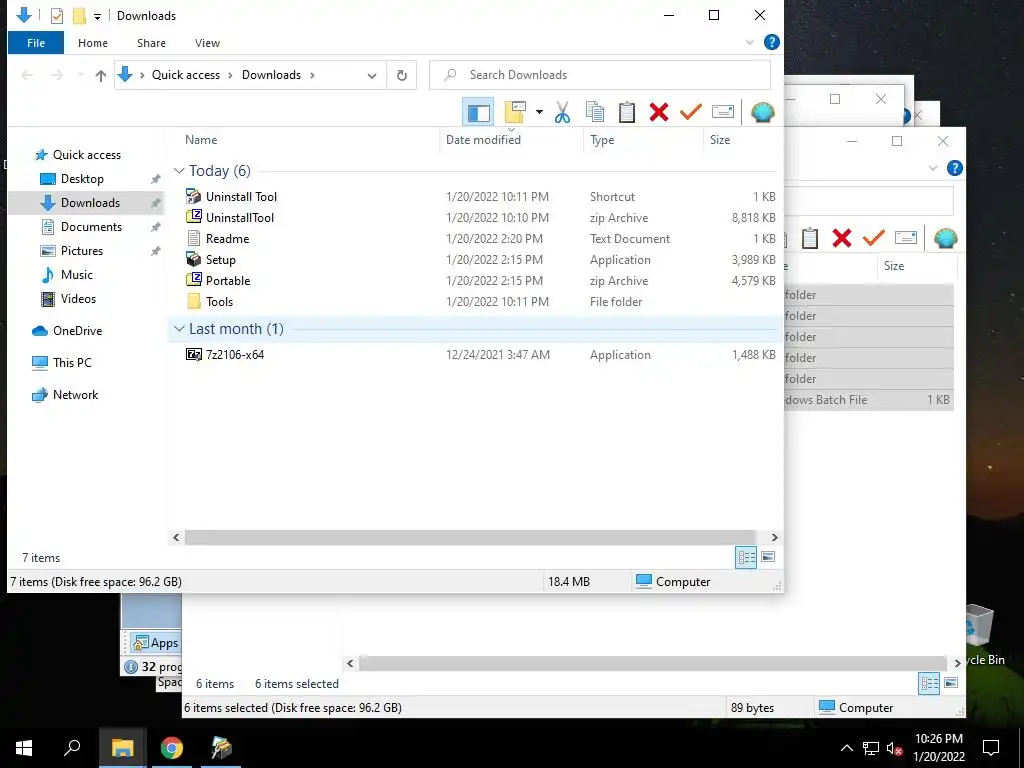Click chevron after Quick access in address breadcrumb
The width and height of the screenshot is (1024, 768).
pyautogui.click(x=231, y=75)
